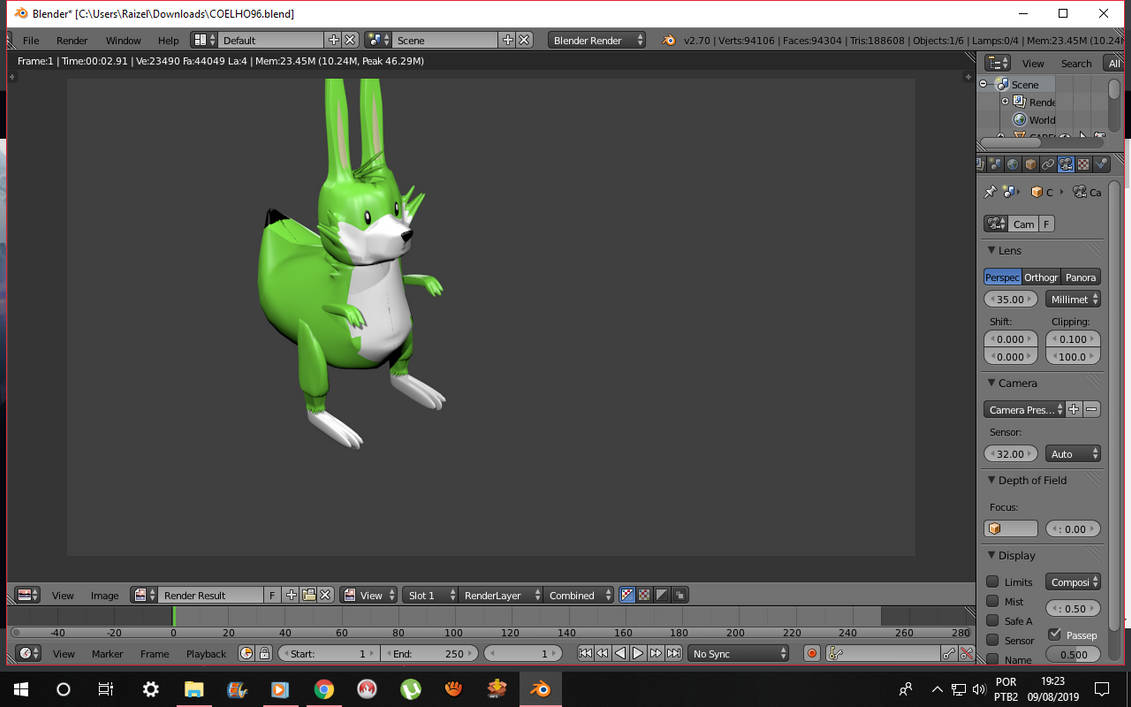The height and width of the screenshot is (707, 1131).
Task: Click the F button next to Cam datablock
Action: point(1047,223)
